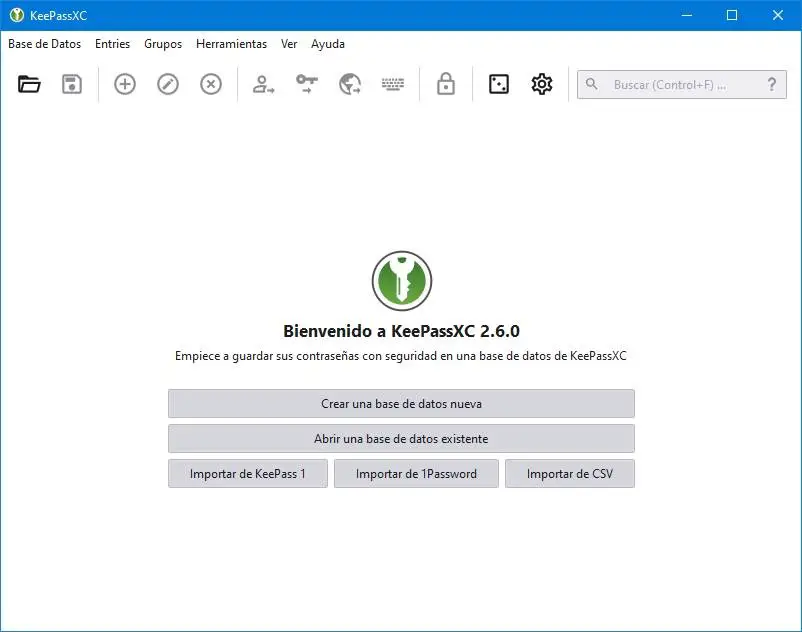
Task: Minimize the KeePassXC window
Action: (x=687, y=15)
